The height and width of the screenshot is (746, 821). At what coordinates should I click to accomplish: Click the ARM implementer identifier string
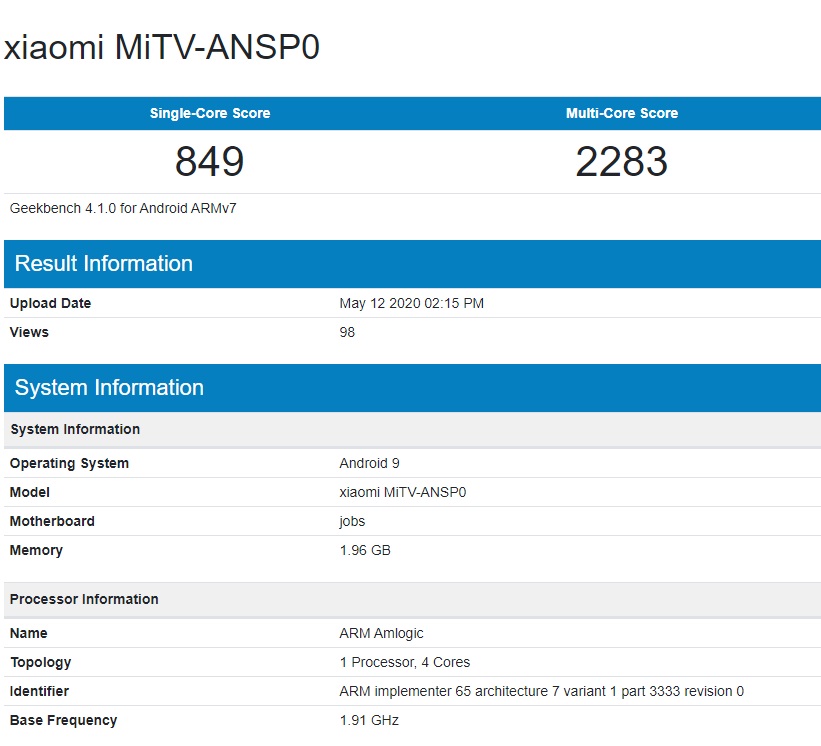pos(541,691)
